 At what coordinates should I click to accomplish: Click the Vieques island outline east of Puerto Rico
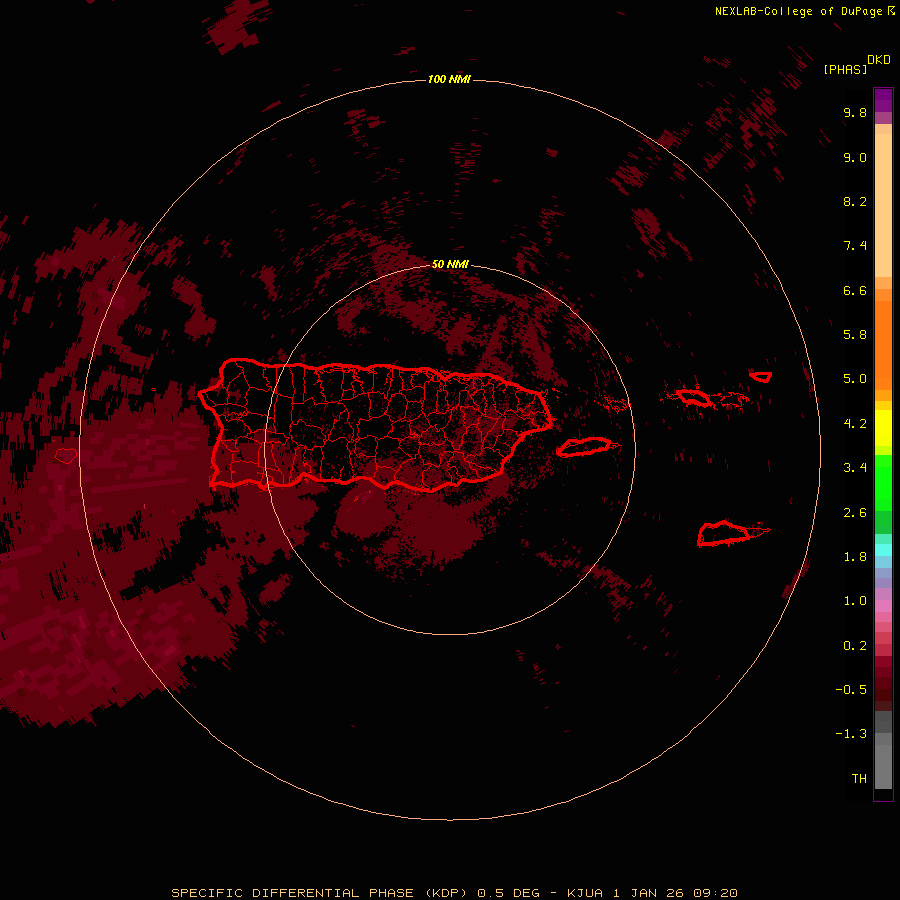[x=584, y=447]
